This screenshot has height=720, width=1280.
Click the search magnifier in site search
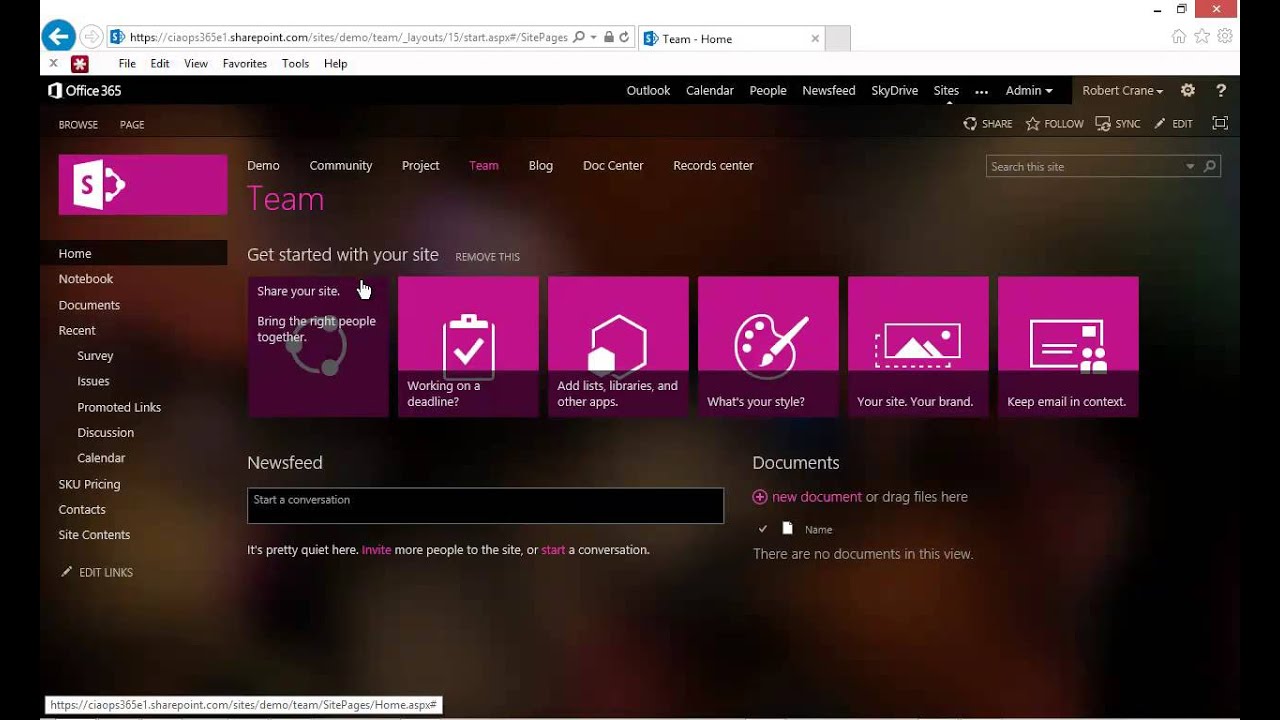1210,166
